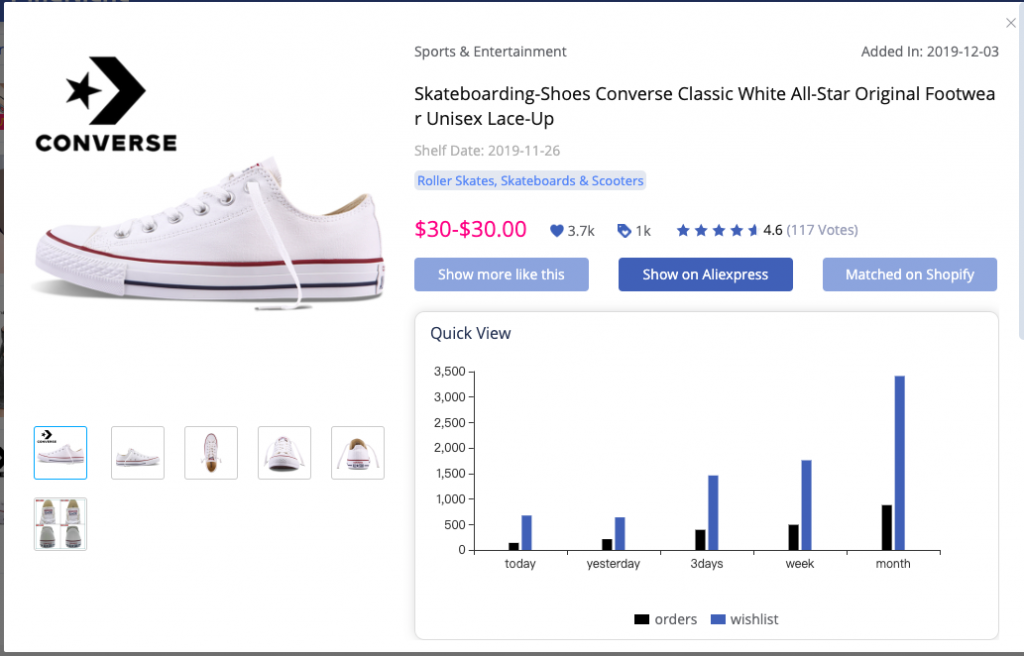
Task: Click the 1k count beside tag icon
Action: click(643, 231)
